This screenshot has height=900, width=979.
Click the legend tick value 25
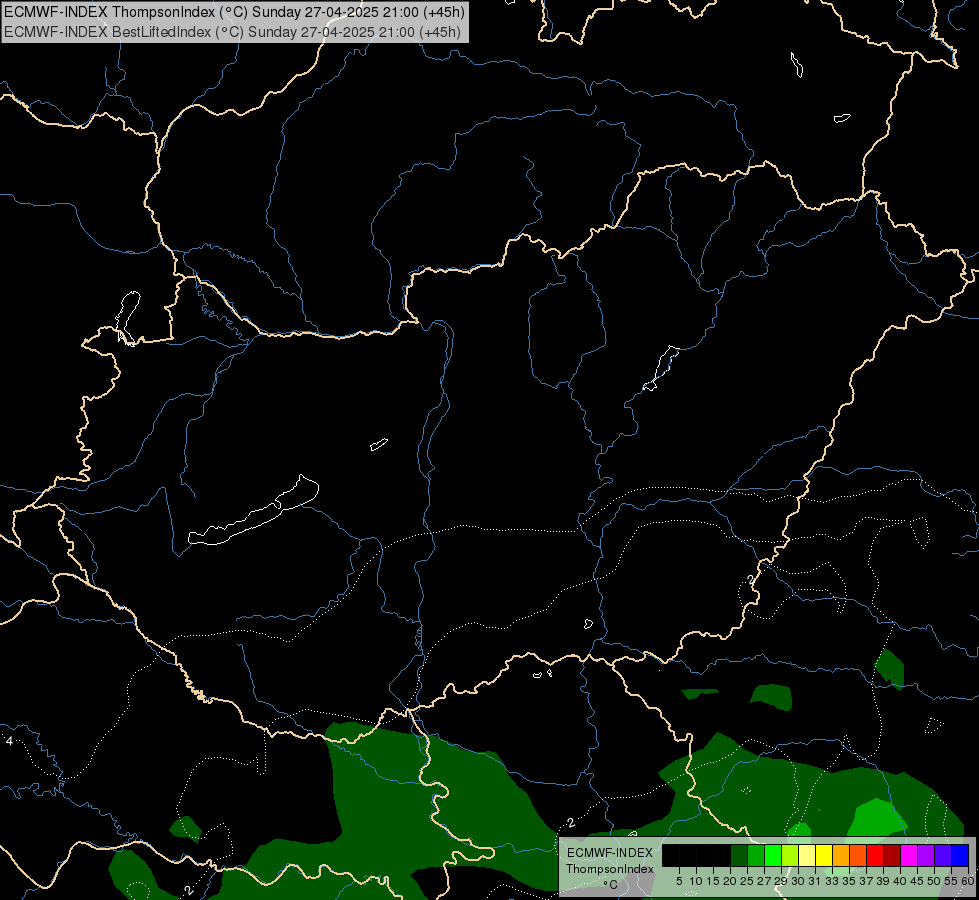tap(747, 881)
